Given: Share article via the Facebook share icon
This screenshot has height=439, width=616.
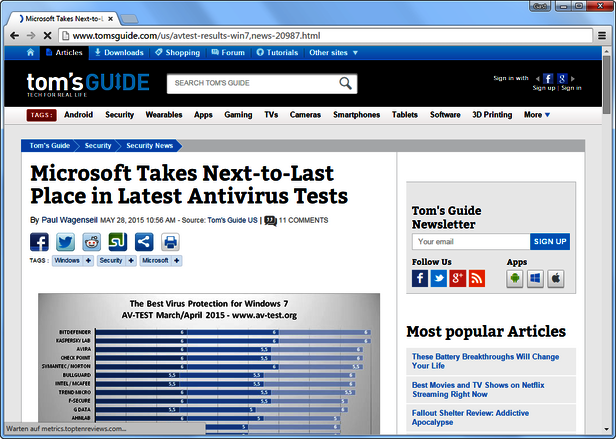Looking at the screenshot, I should coord(39,242).
